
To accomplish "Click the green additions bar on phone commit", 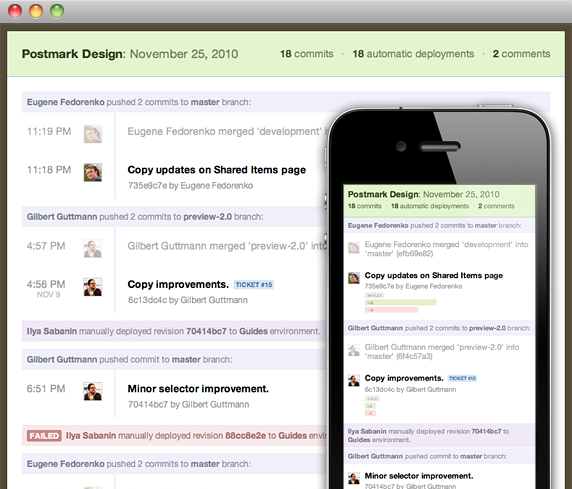I will (x=401, y=303).
